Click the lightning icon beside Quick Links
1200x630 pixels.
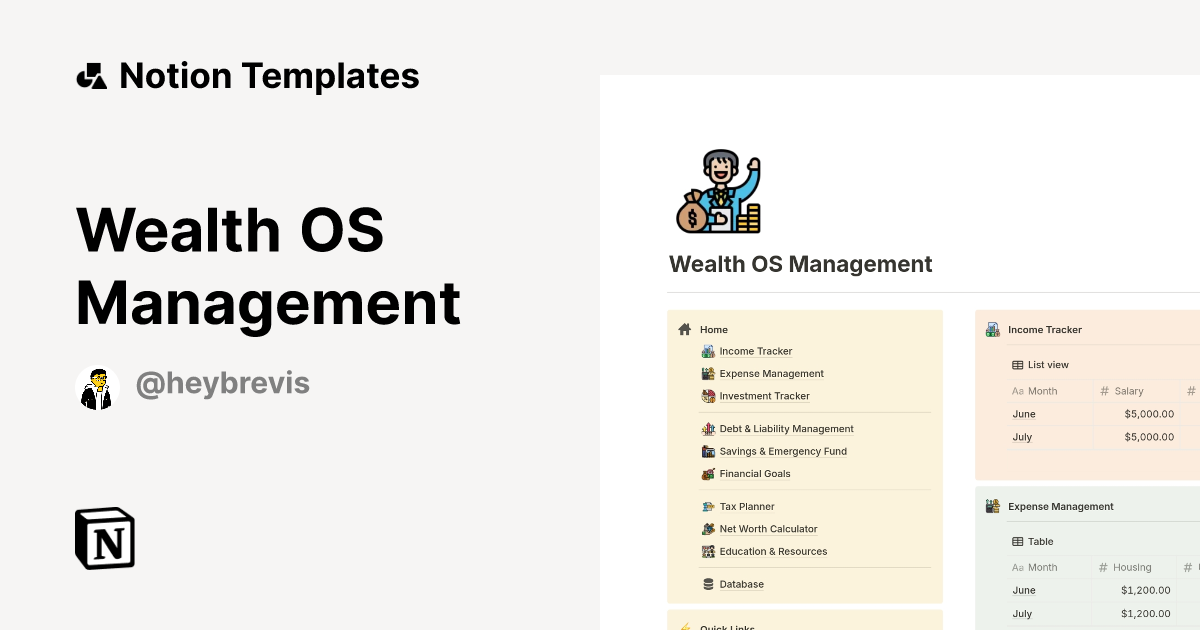(686, 627)
